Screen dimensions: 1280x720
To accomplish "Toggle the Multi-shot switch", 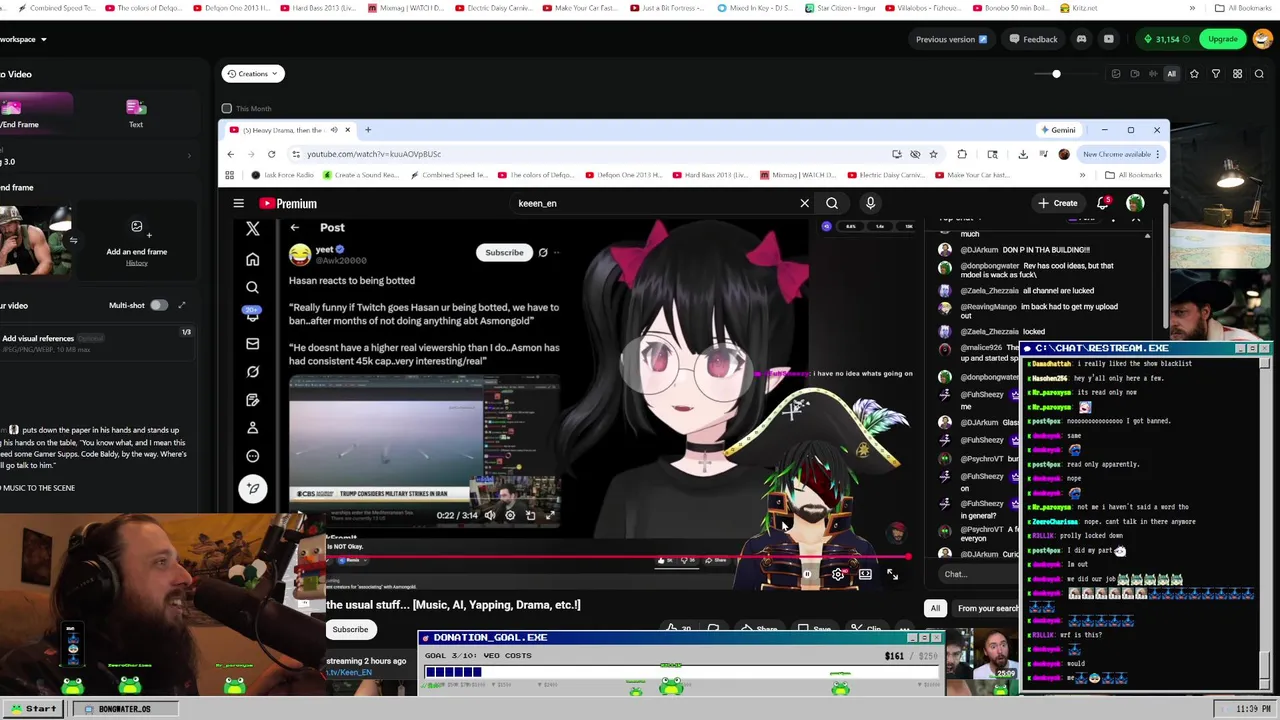I will tap(159, 305).
